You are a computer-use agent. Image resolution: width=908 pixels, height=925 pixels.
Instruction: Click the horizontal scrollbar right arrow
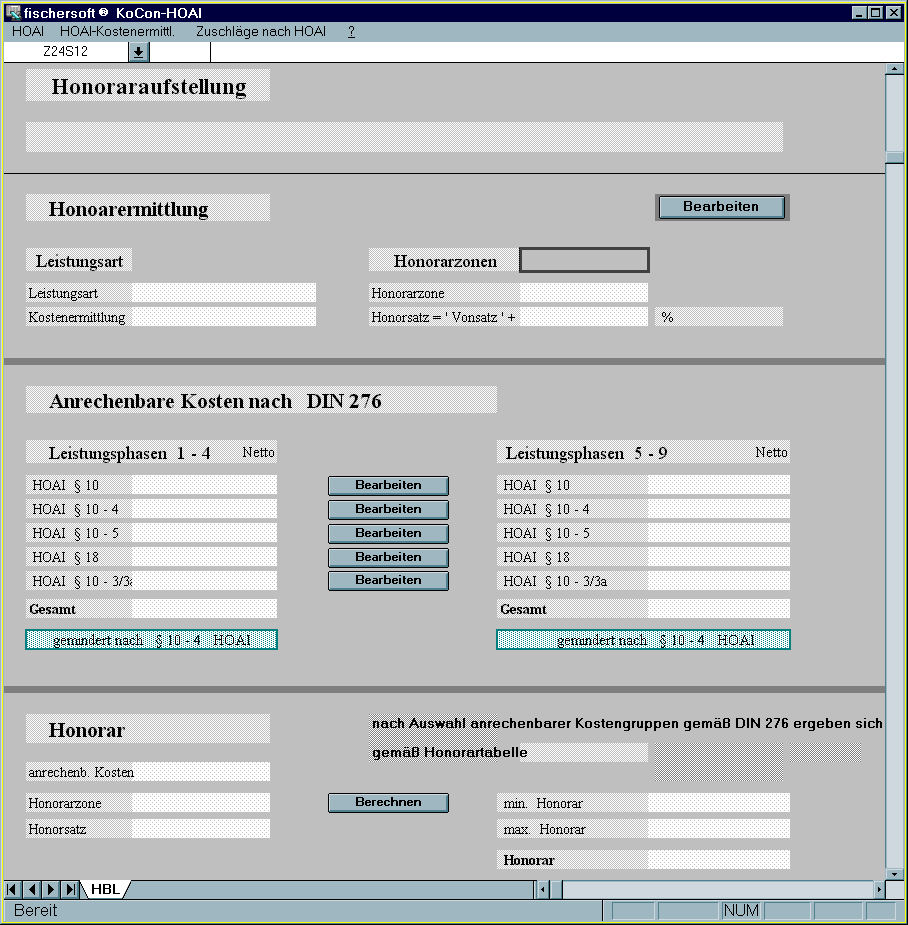(x=879, y=889)
